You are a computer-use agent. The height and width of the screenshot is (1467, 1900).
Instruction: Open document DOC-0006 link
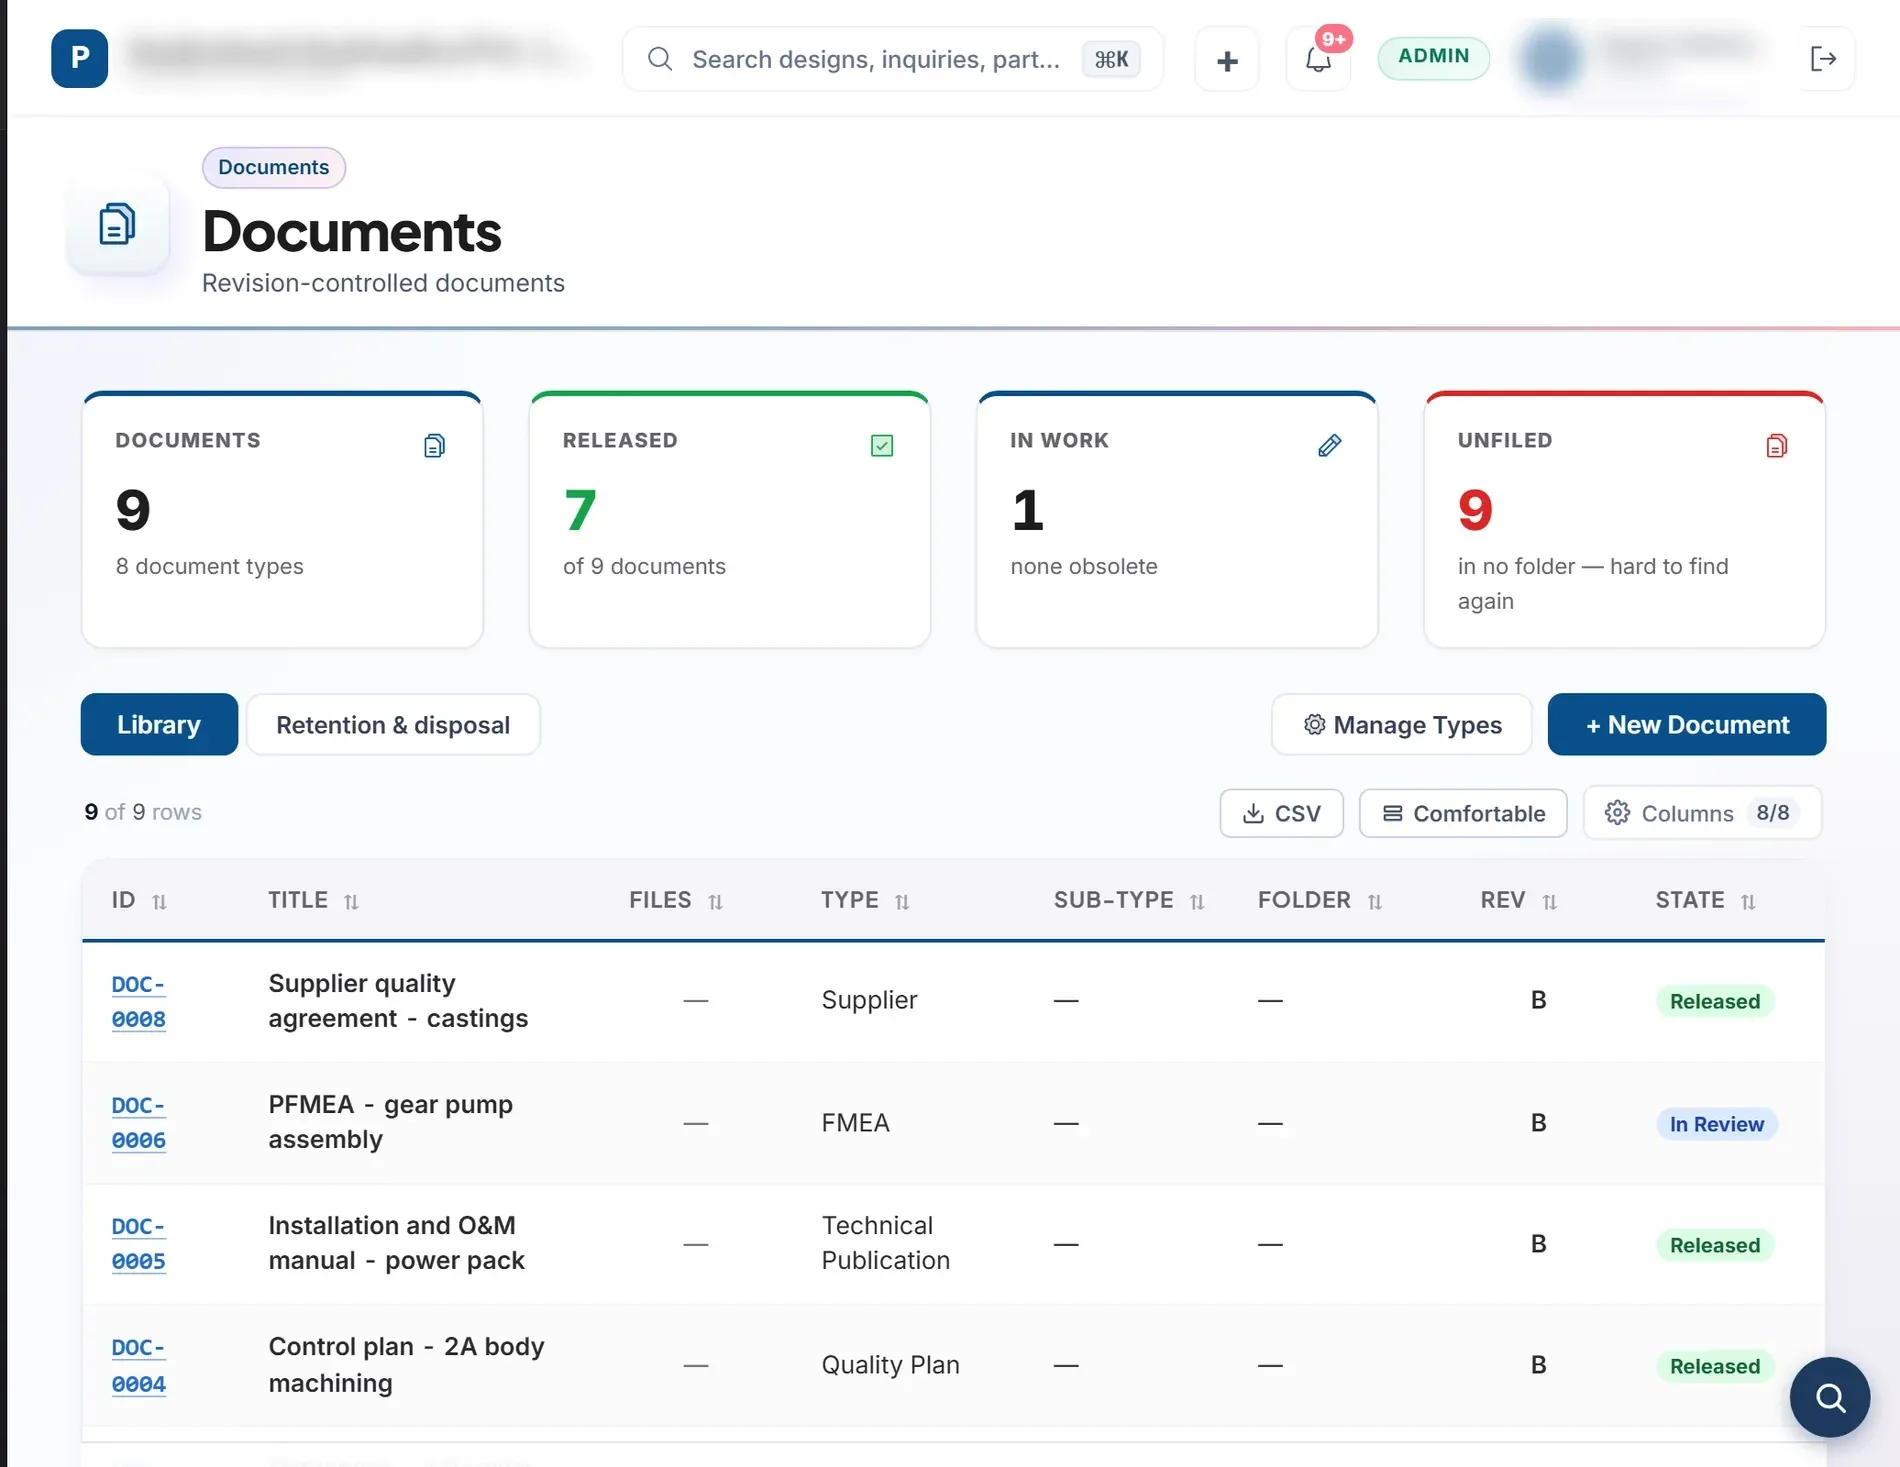139,1122
